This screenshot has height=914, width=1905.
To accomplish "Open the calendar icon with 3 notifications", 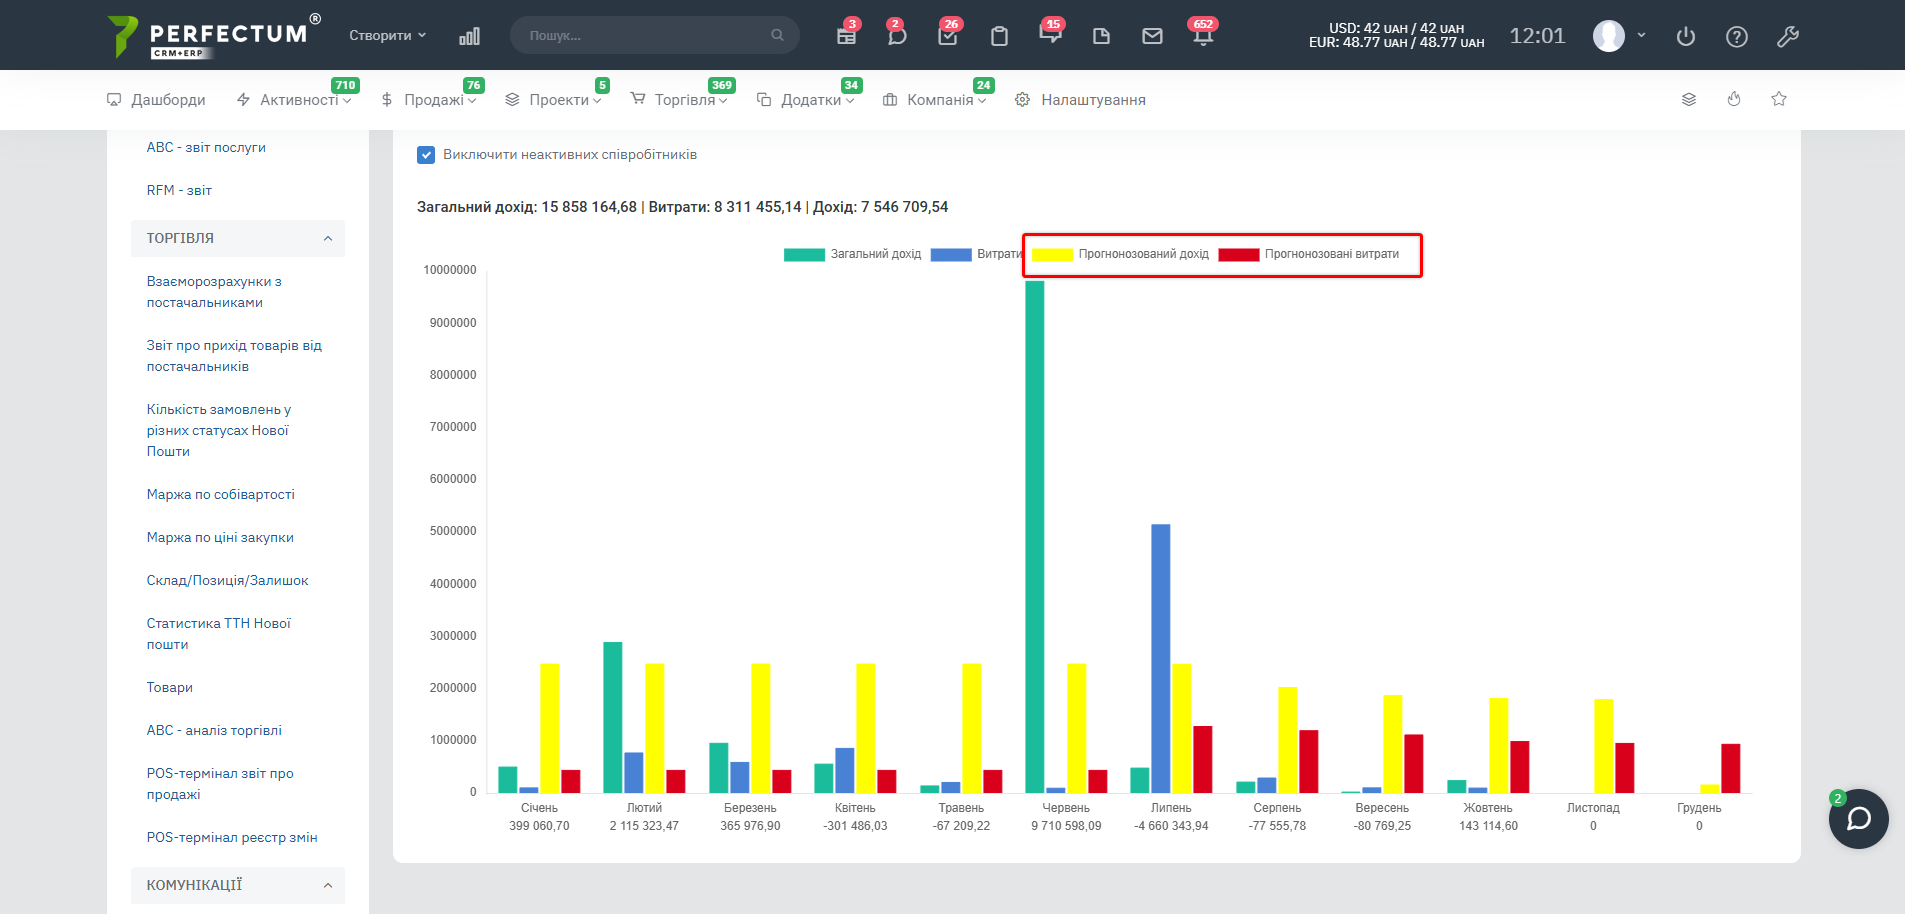I will [x=846, y=36].
